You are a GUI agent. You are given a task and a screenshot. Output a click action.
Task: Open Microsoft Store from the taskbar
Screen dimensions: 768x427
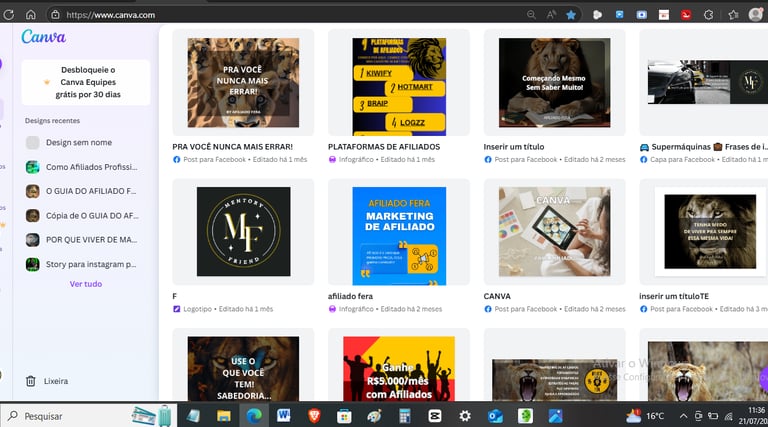pyautogui.click(x=344, y=416)
